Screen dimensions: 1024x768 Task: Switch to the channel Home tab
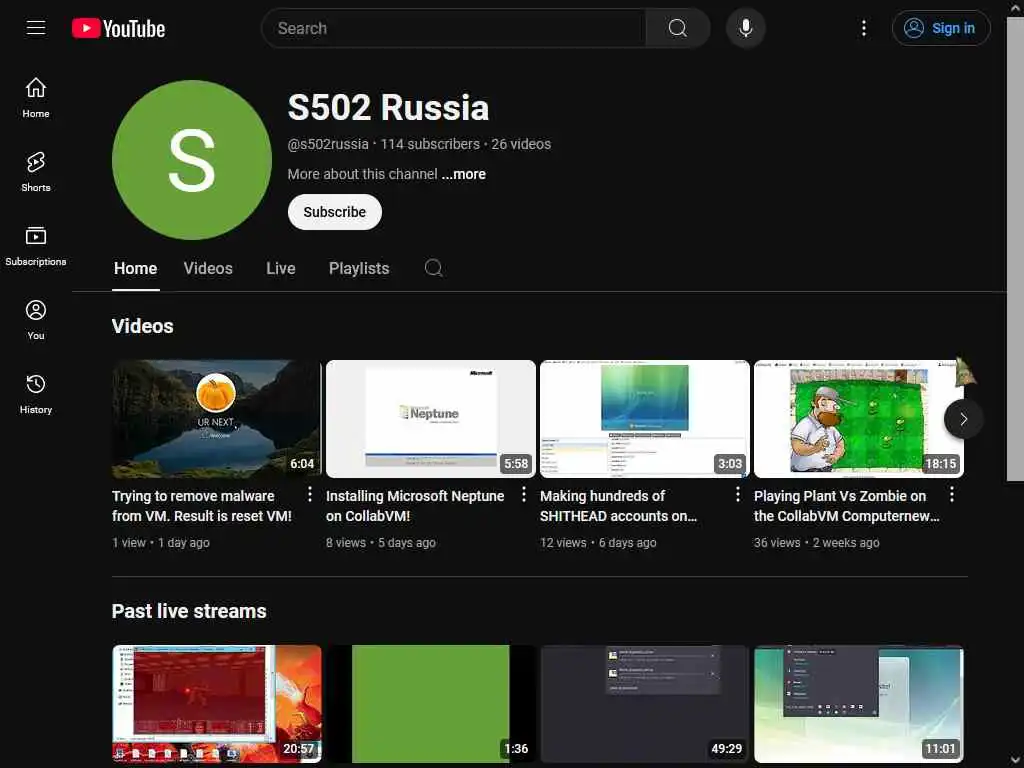135,268
